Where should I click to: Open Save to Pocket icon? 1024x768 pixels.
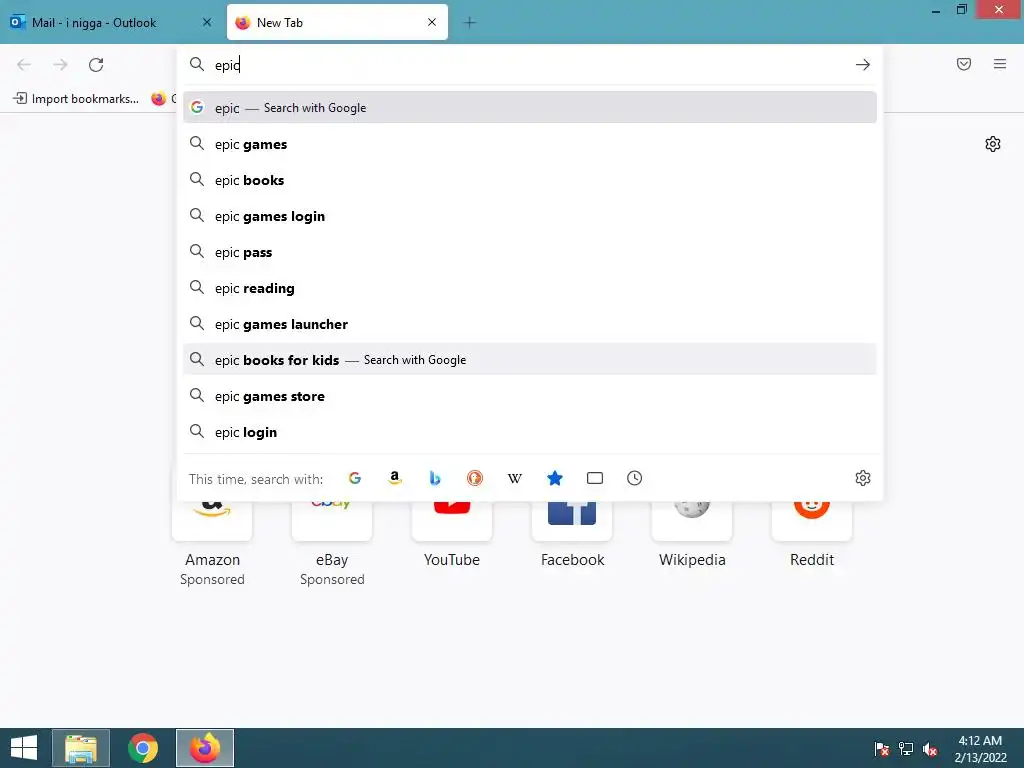point(964,64)
